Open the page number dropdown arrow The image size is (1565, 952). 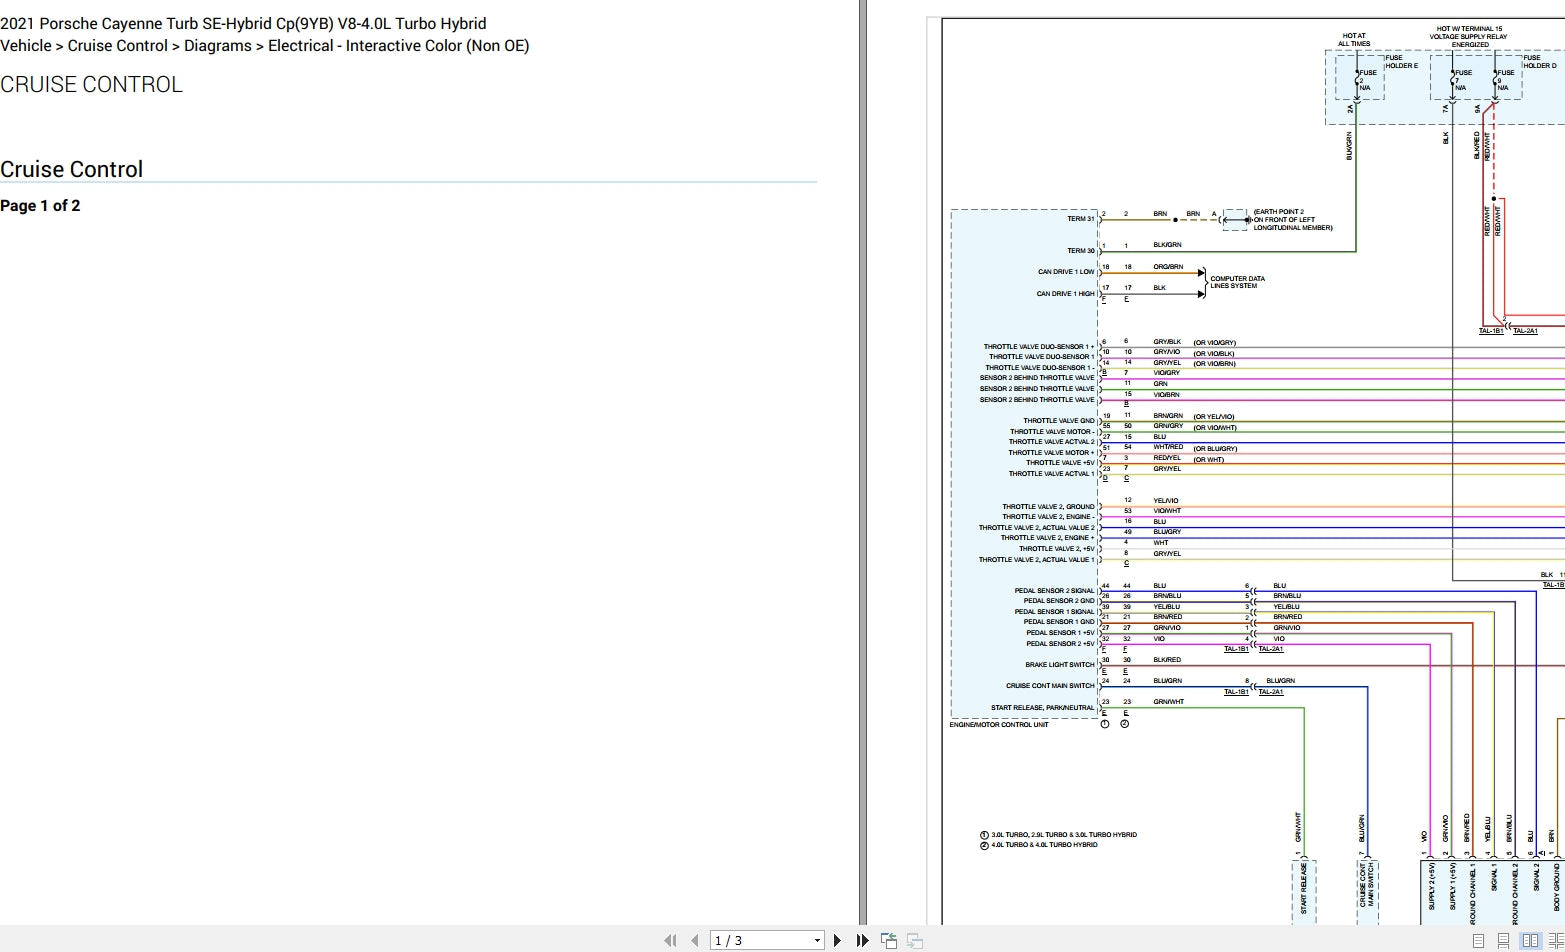point(817,940)
